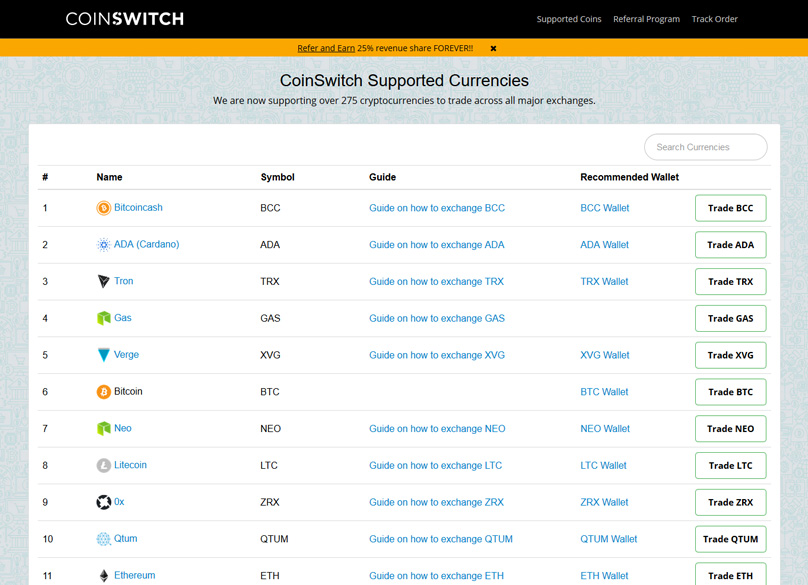Click Trade BCC button
This screenshot has height=585, width=808.
(x=730, y=208)
